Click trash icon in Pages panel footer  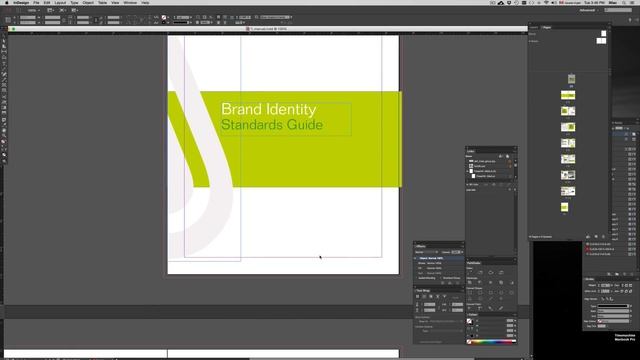603,236
